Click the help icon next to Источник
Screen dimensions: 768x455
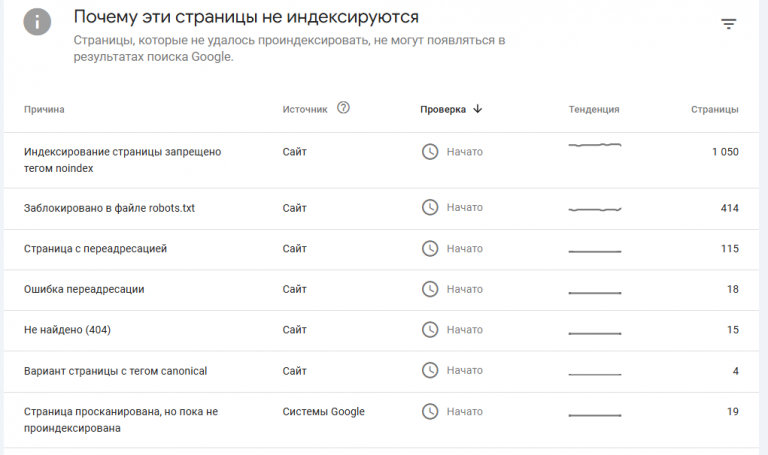coord(344,108)
